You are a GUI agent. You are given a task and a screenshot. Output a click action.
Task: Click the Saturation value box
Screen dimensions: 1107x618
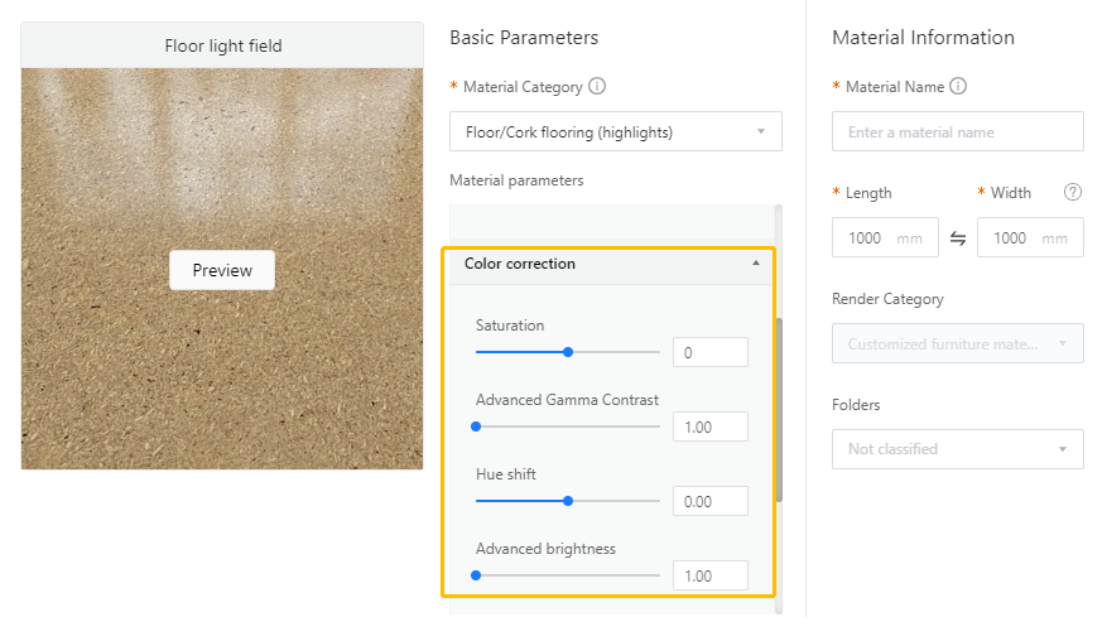coord(710,352)
